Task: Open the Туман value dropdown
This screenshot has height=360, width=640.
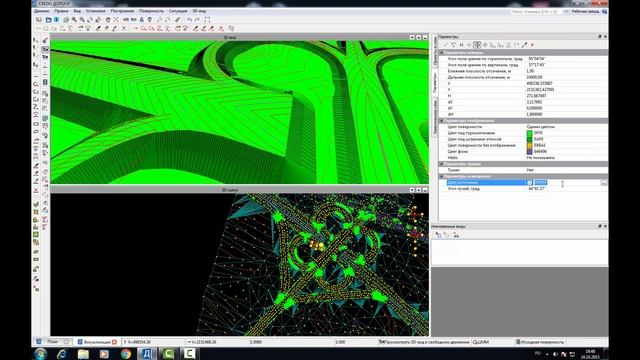Action: [566, 170]
